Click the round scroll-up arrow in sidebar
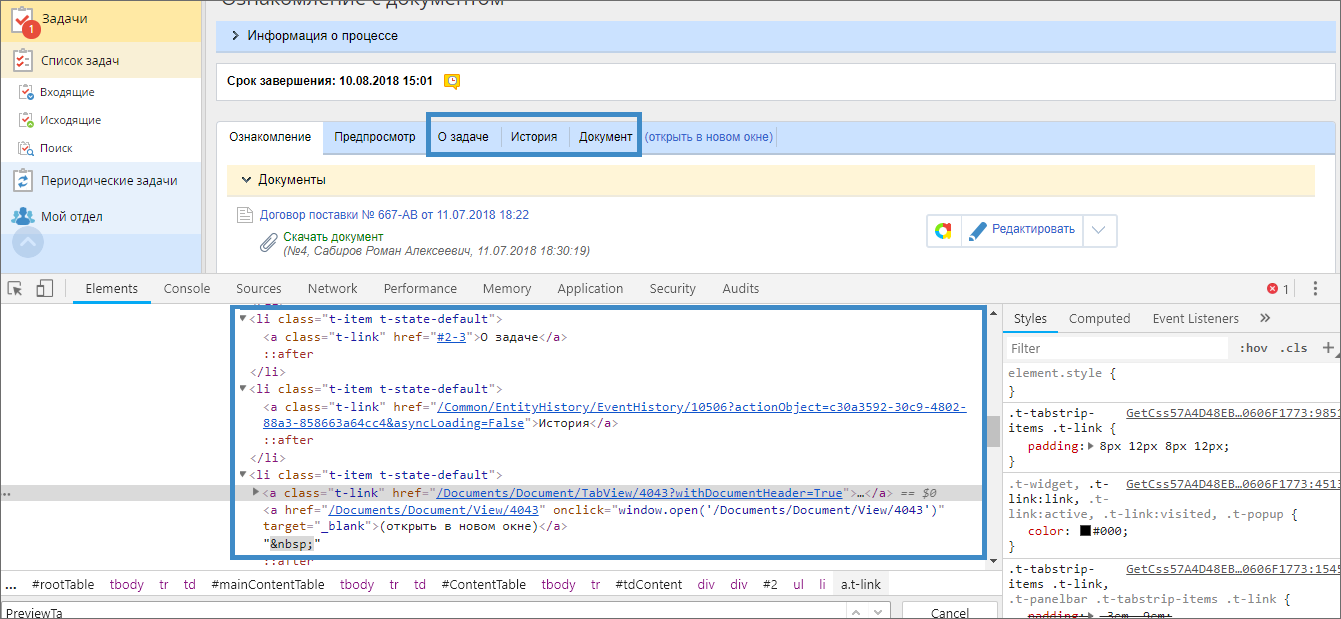This screenshot has width=1341, height=619. click(28, 243)
